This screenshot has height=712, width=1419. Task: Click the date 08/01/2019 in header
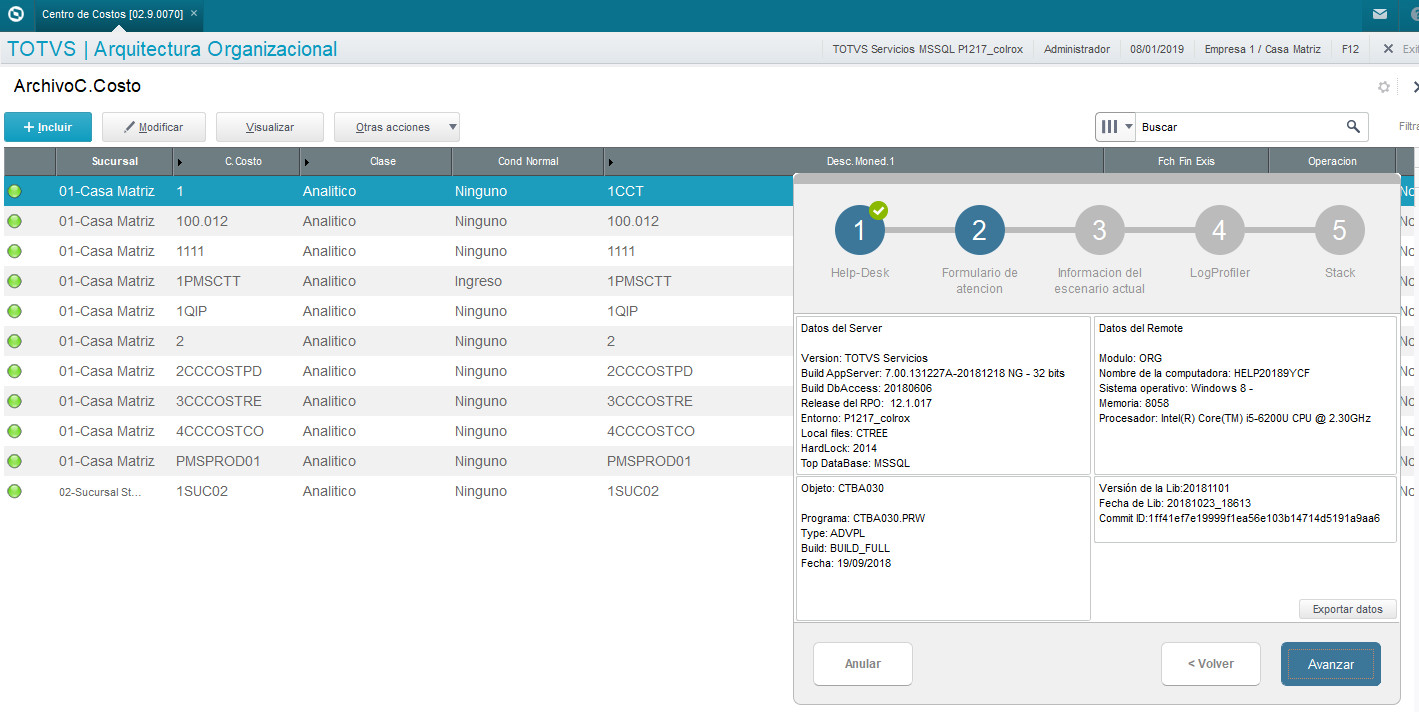[1157, 49]
